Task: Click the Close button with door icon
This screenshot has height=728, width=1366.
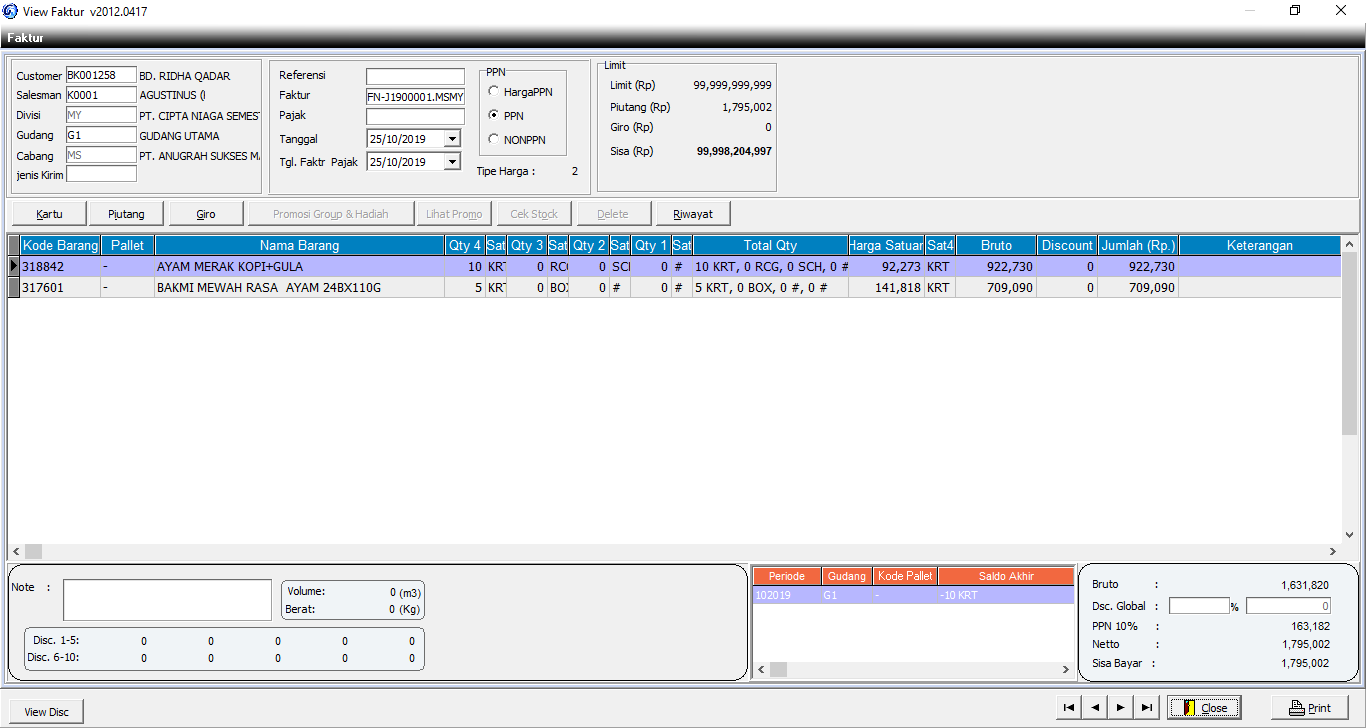Action: pyautogui.click(x=1204, y=708)
